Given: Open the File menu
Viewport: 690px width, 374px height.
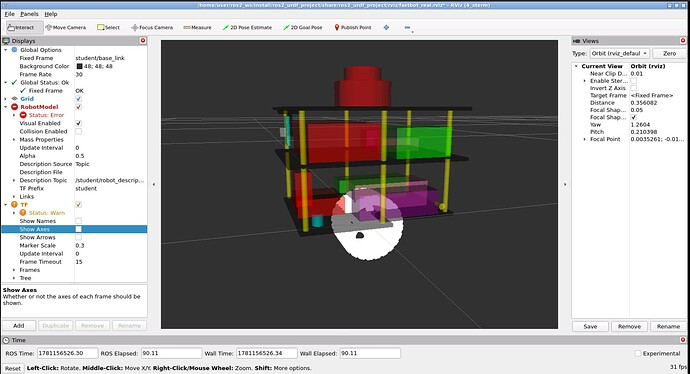Looking at the screenshot, I should 10,14.
